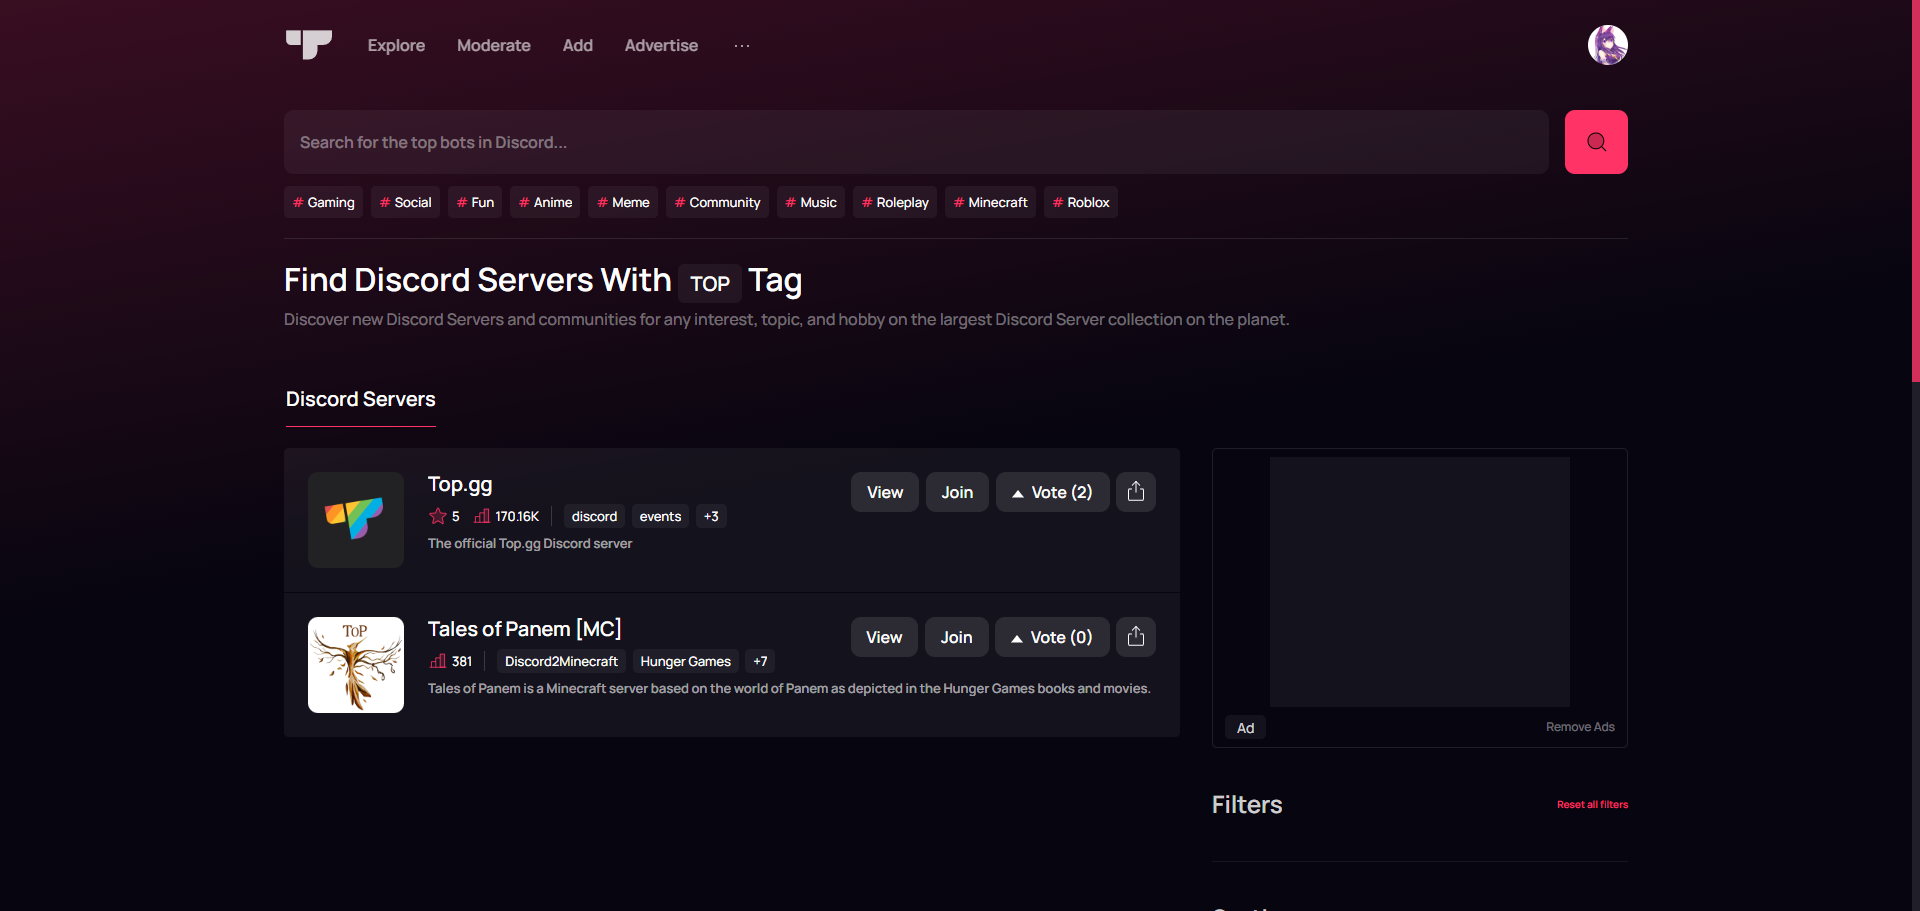Share the Top.gg server listing

click(x=1136, y=492)
